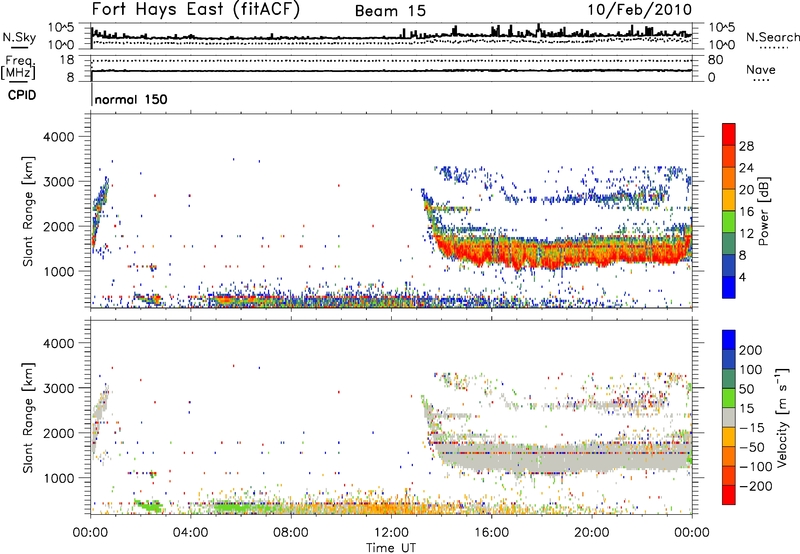The image size is (800, 554).
Task: Click the 'Power [dB]' colorbar label
Action: pyautogui.click(x=764, y=211)
